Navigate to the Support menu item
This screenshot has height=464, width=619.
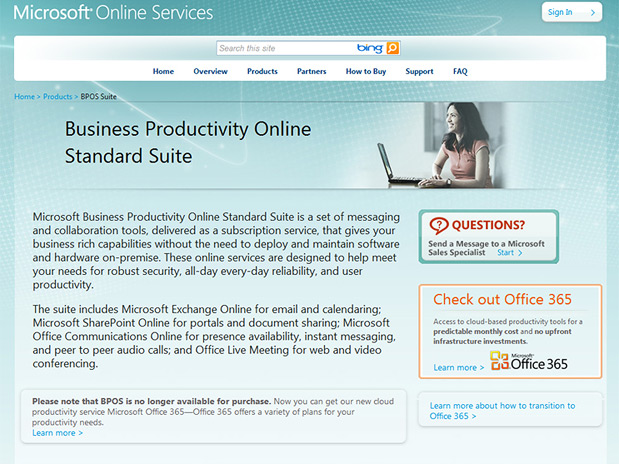[419, 72]
